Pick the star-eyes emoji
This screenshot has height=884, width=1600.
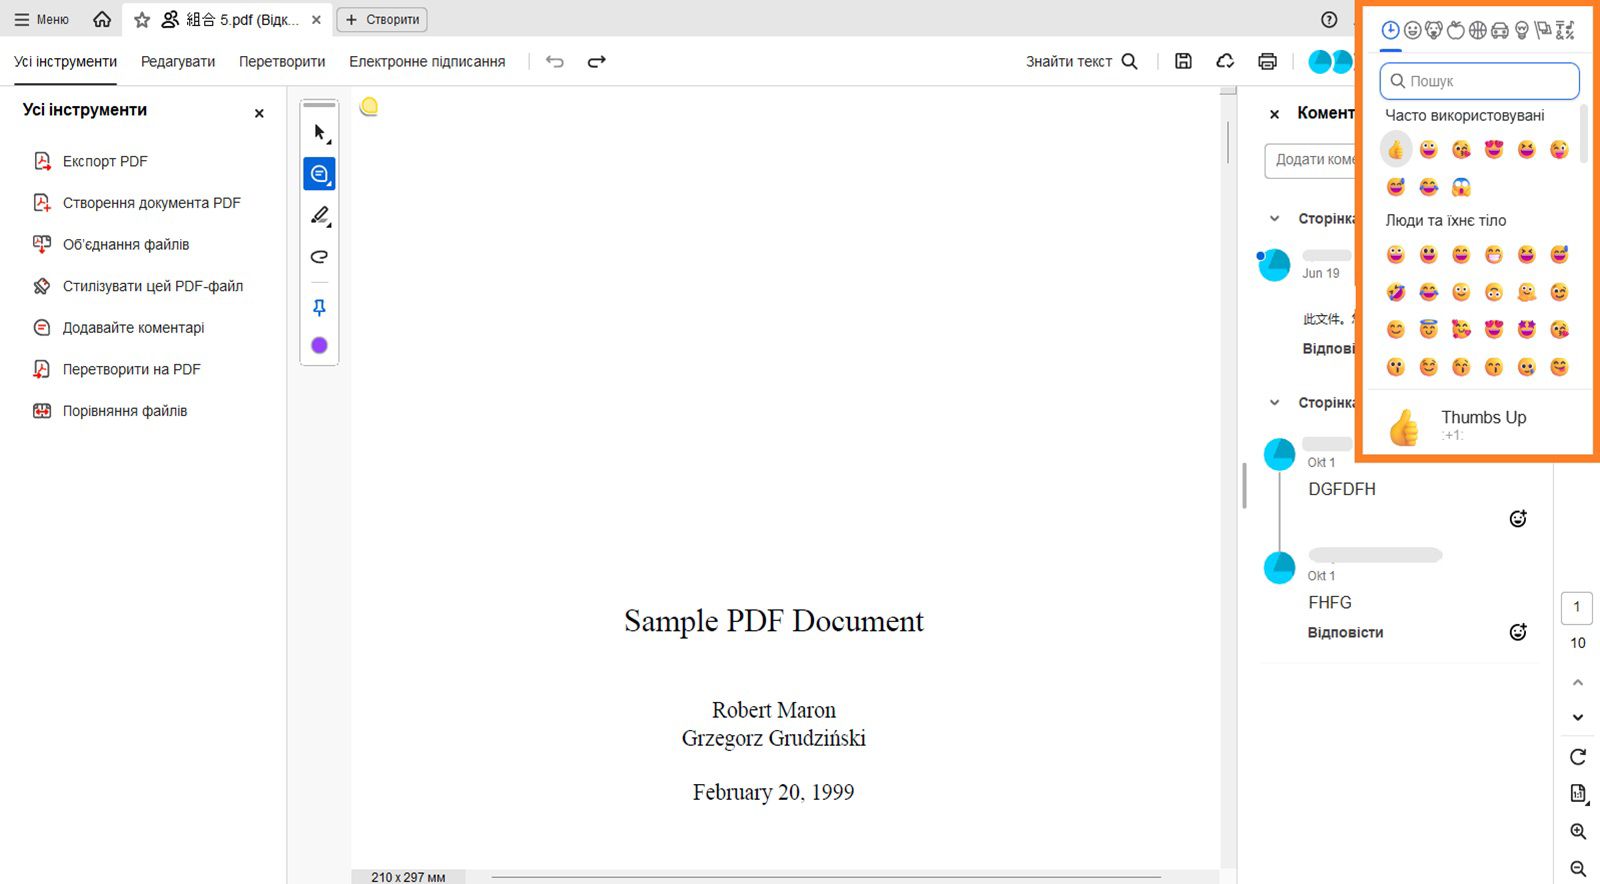[x=1526, y=329]
